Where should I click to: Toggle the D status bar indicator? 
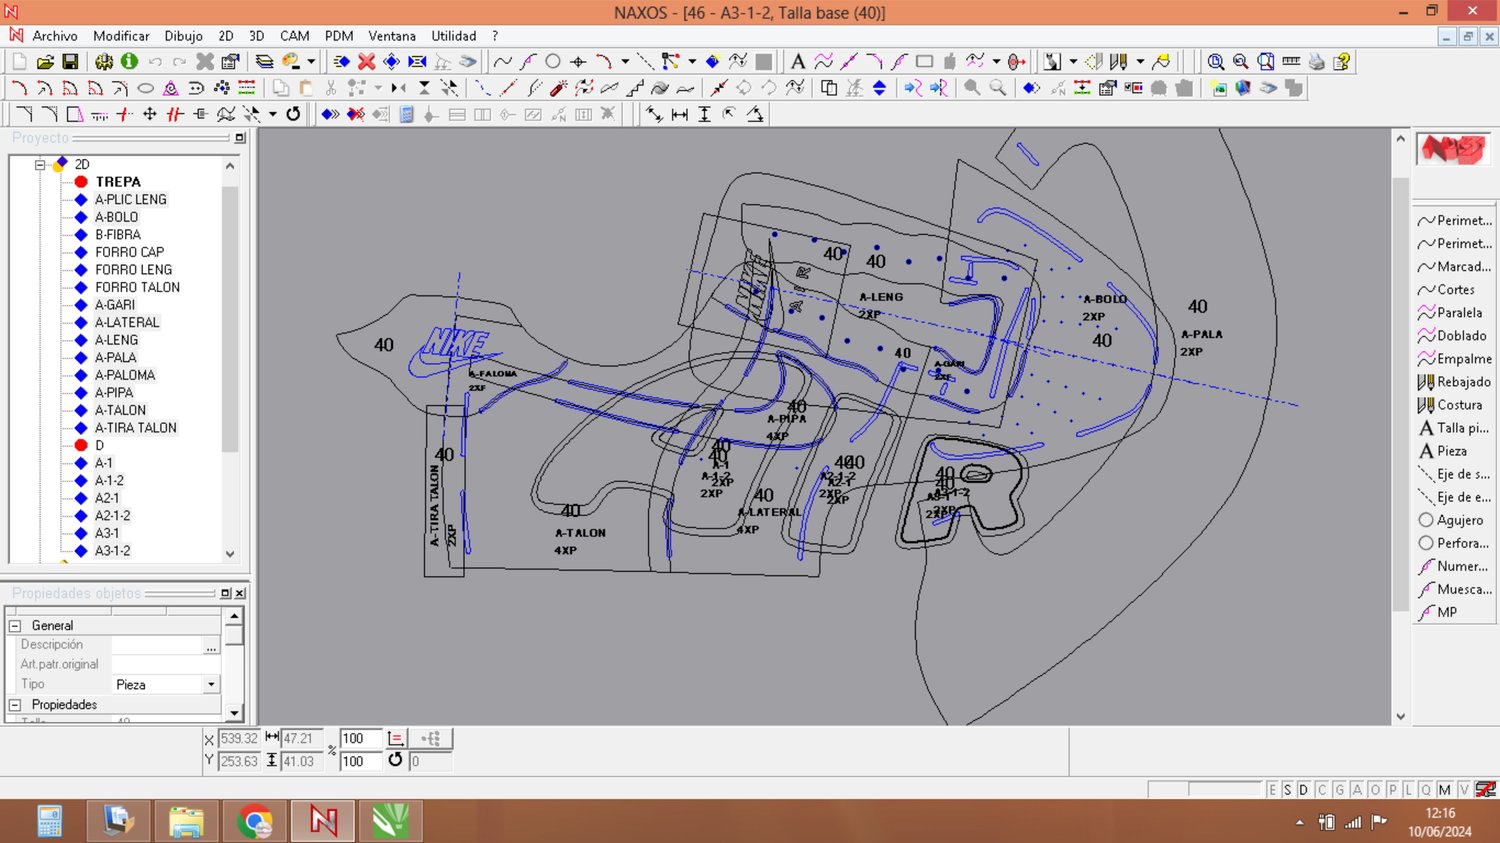pos(1304,790)
